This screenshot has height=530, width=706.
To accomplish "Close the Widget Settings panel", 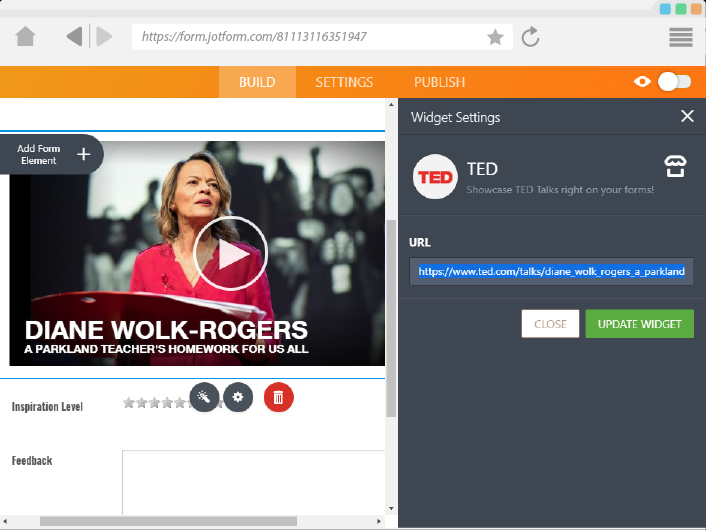I will tap(687, 116).
